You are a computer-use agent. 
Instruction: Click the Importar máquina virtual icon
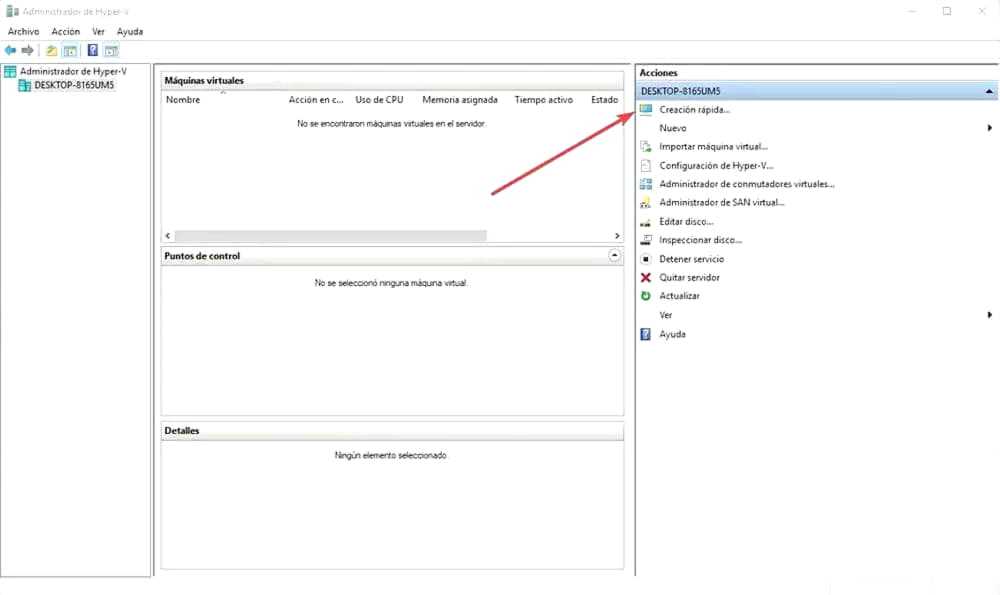[x=646, y=147]
